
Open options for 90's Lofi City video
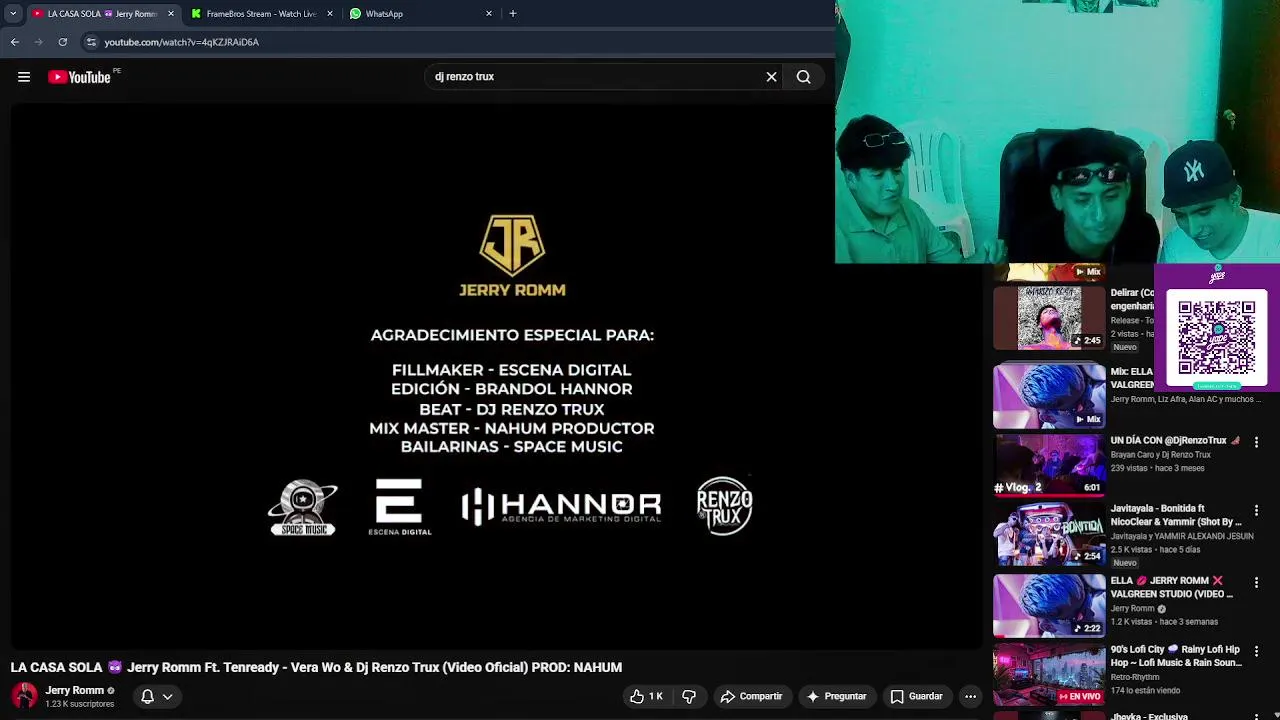(1257, 651)
